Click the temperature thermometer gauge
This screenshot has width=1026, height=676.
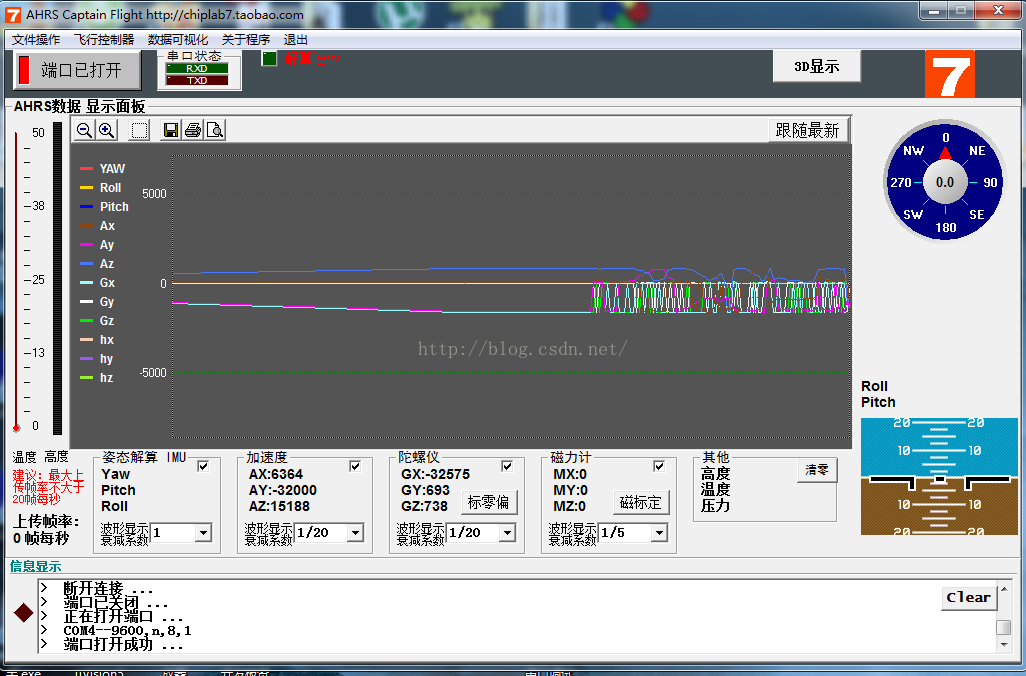16,281
